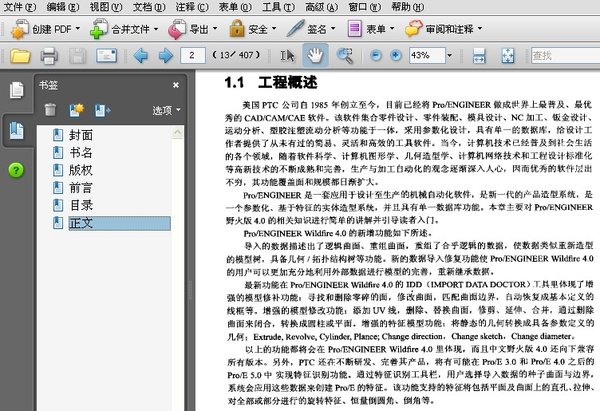Viewport: 600px width, 411px height.
Task: Click the Email envelope icon
Action: [x=106, y=56]
